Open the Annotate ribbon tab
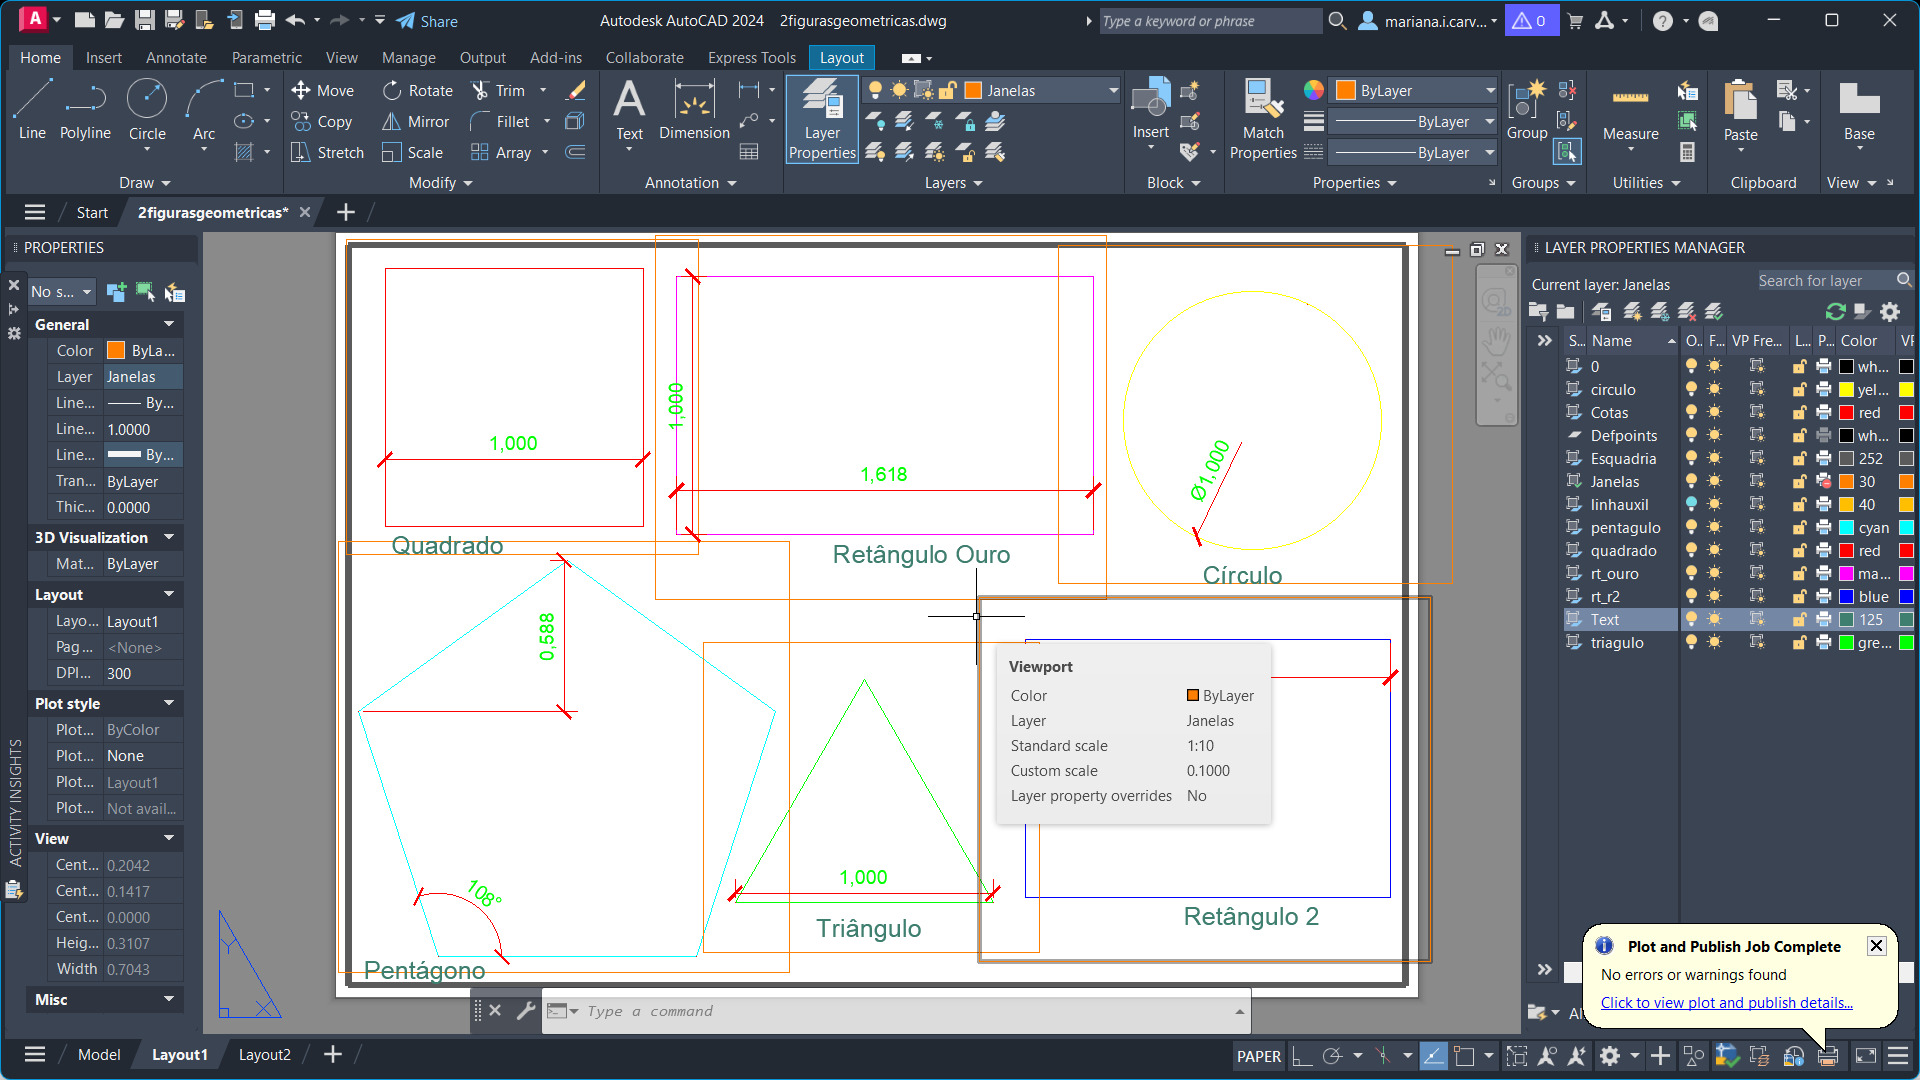 176,58
